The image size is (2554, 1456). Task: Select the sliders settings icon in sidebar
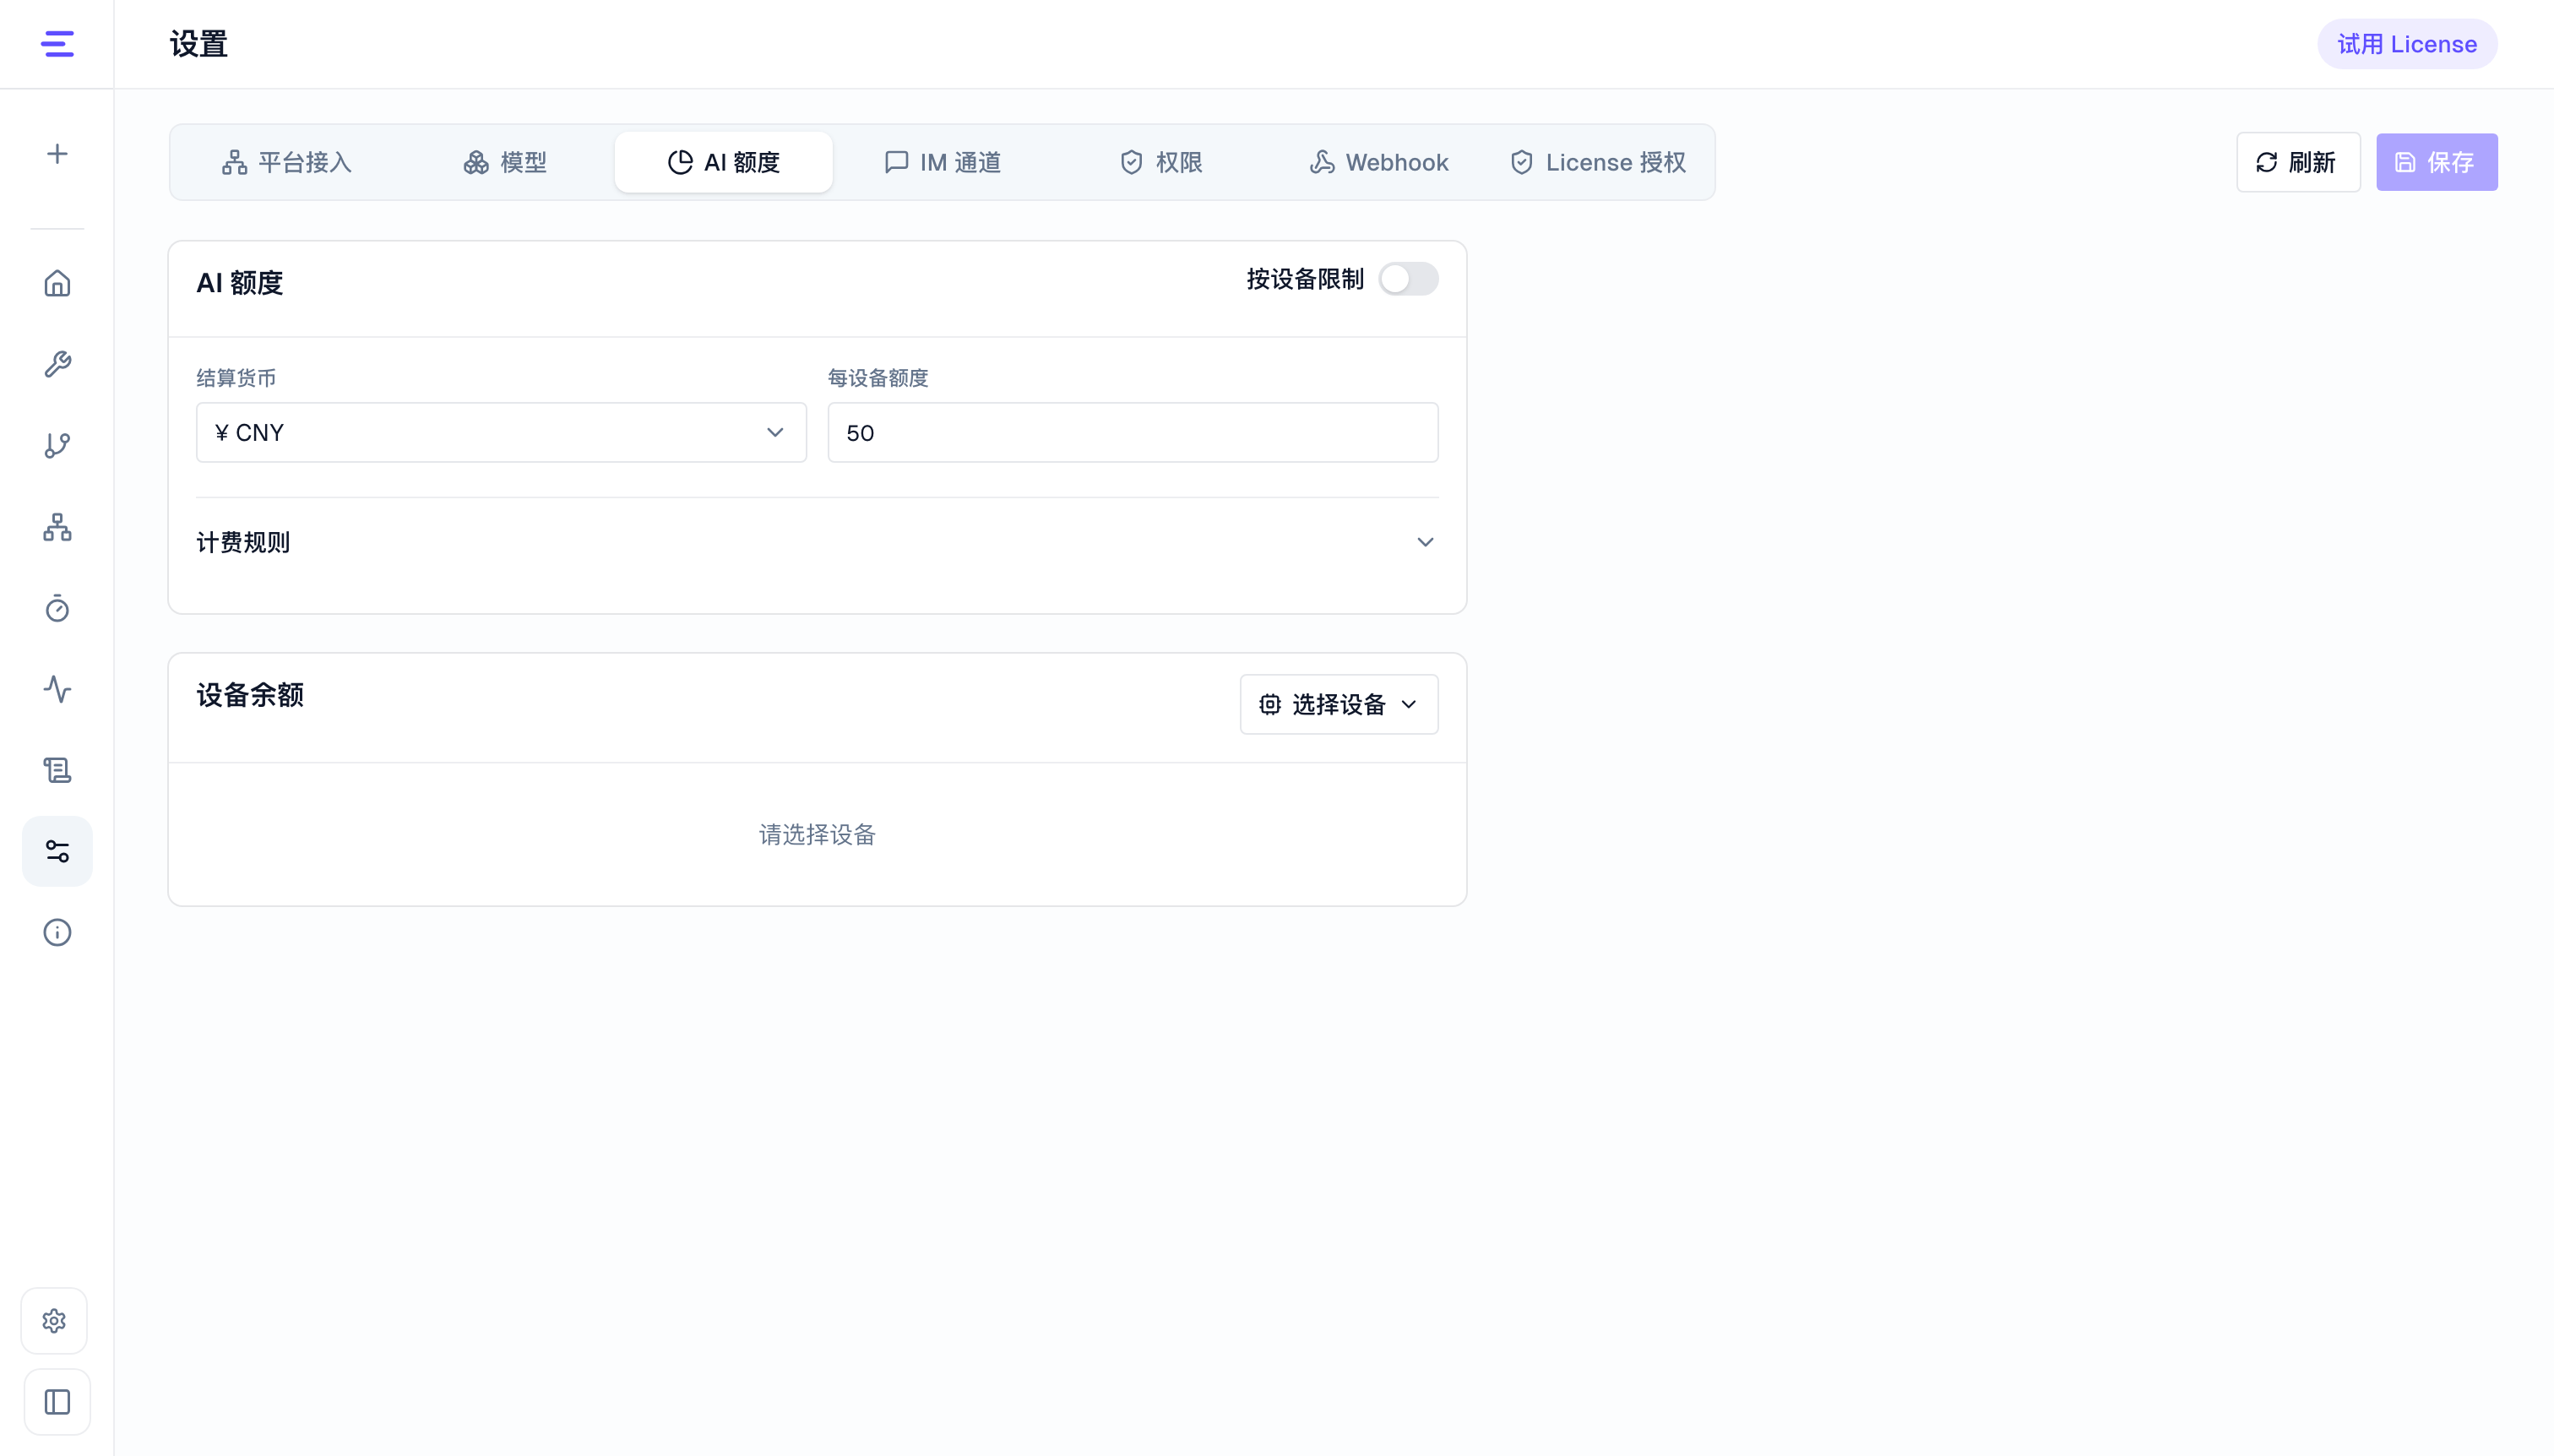click(57, 851)
